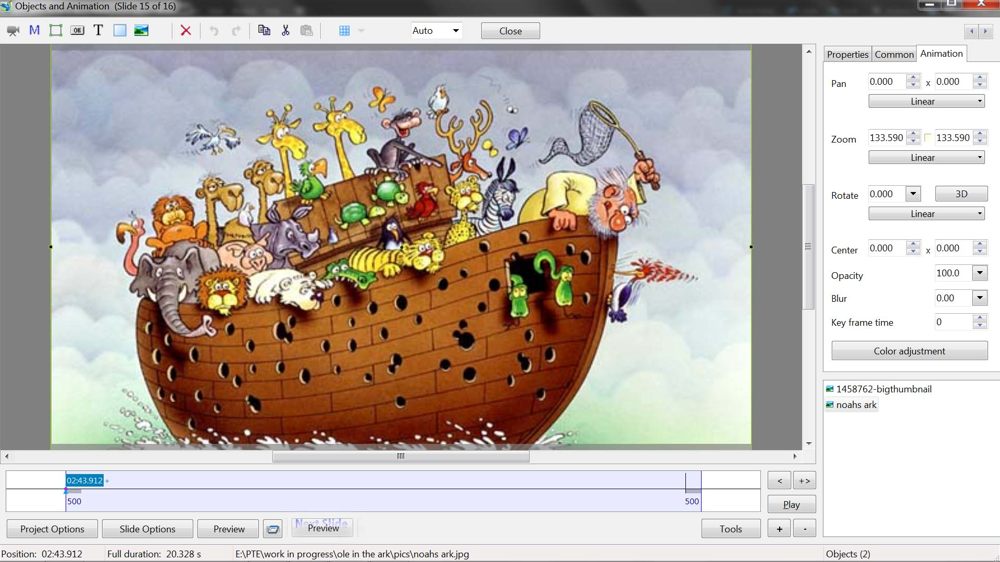Add a button (OK) object
Screen dimensions: 1000x562
[77, 31]
